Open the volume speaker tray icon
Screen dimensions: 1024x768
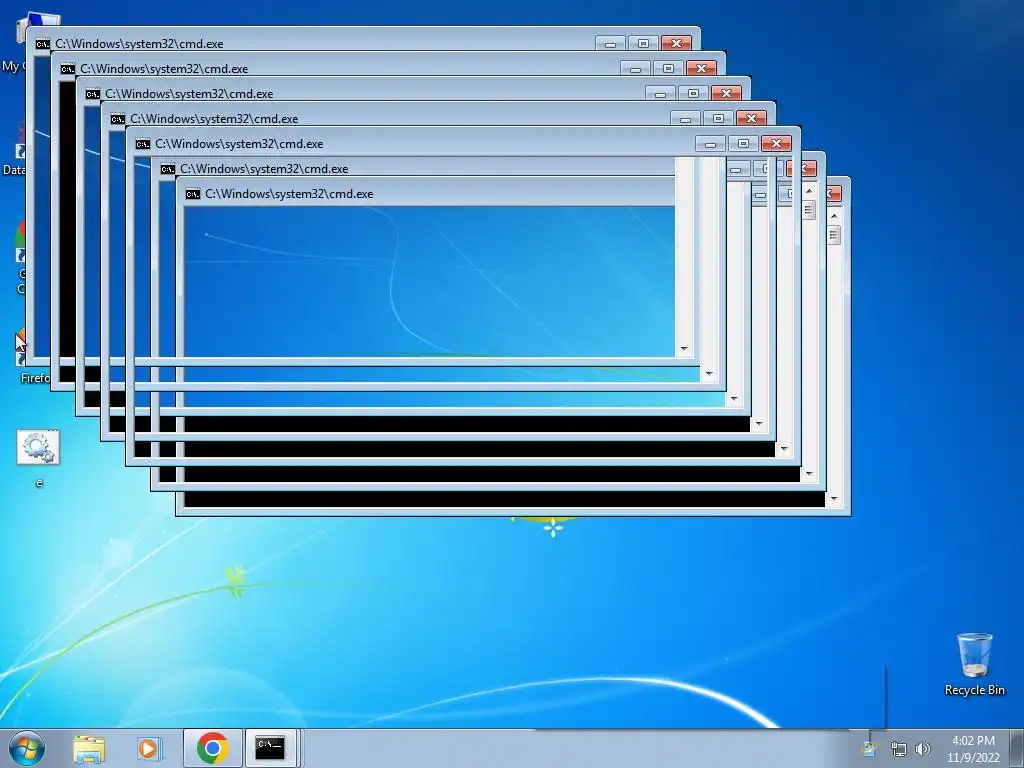(x=923, y=749)
